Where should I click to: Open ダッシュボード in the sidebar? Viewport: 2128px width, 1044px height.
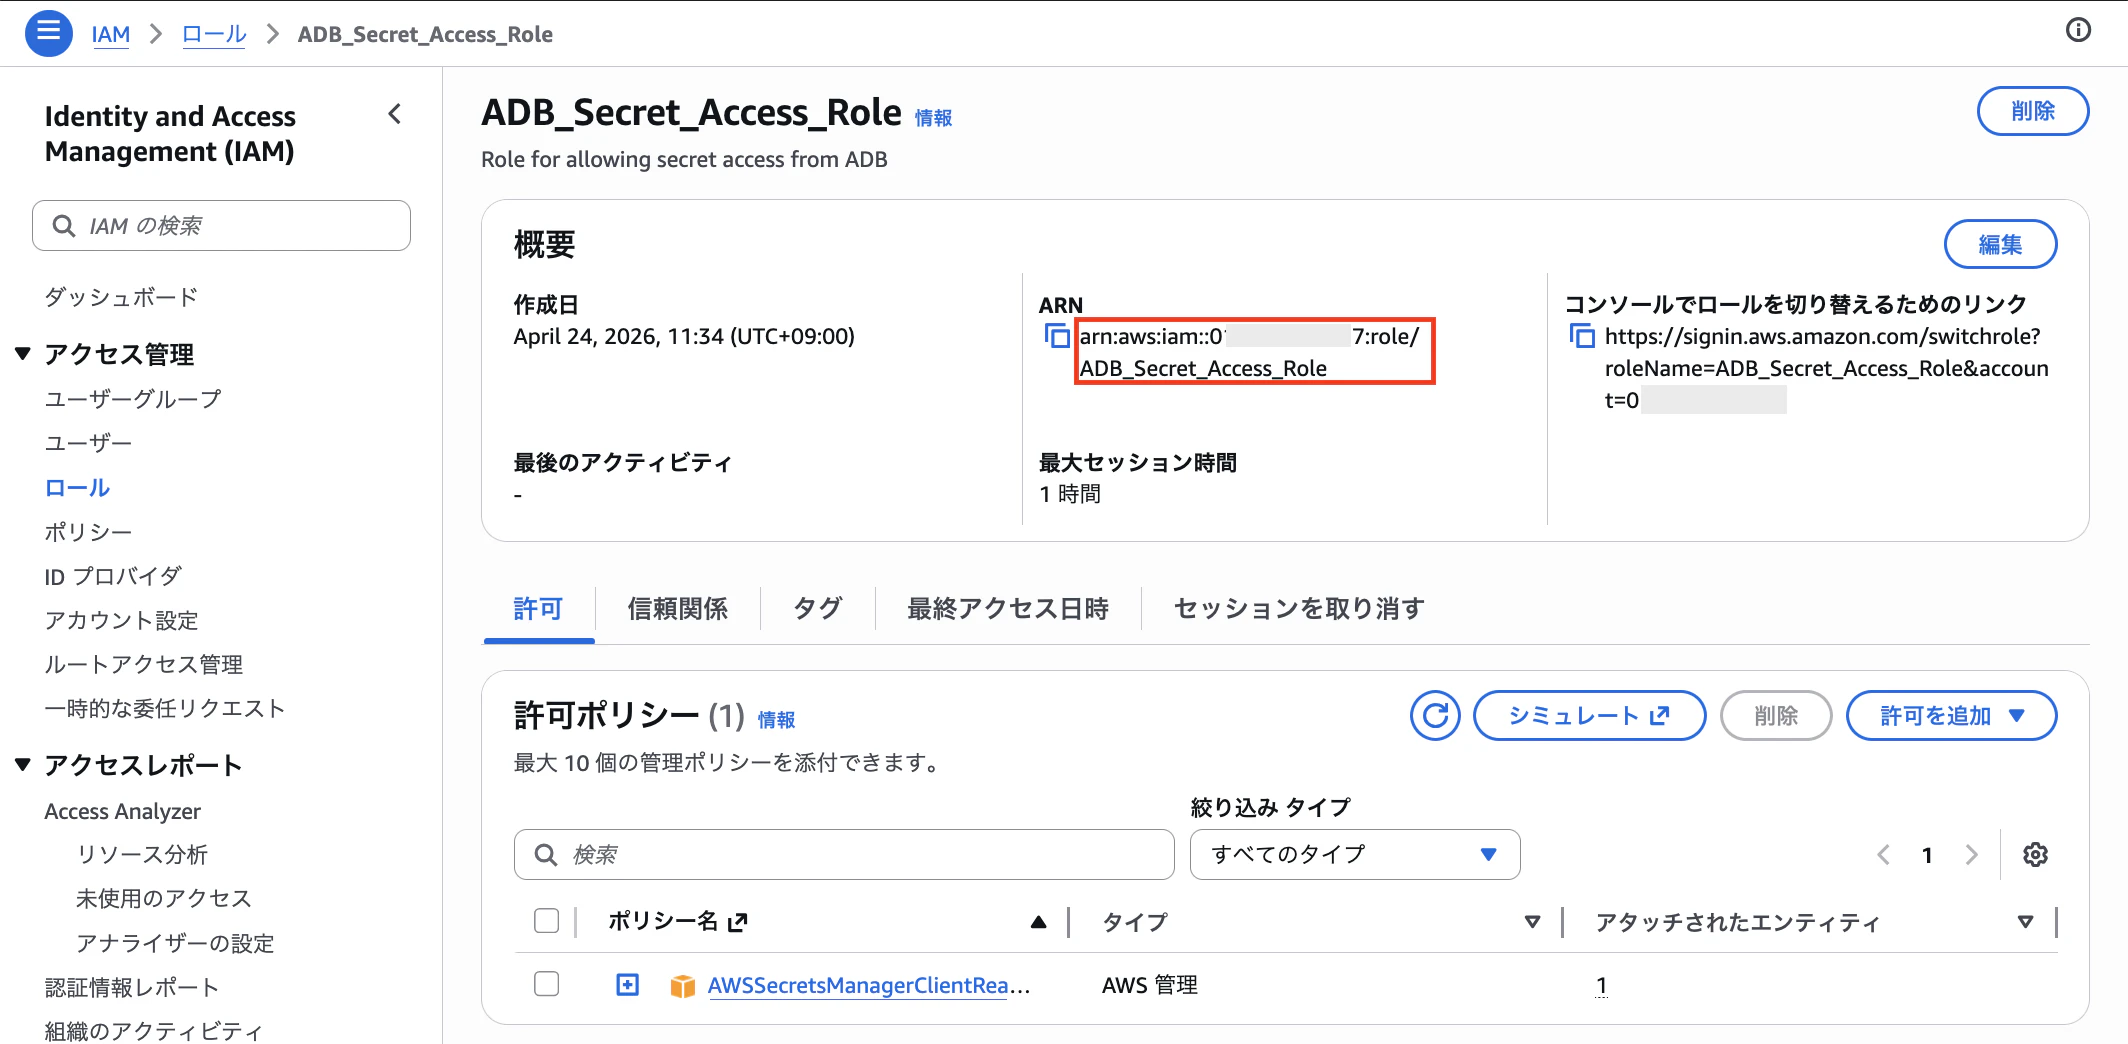(x=121, y=297)
